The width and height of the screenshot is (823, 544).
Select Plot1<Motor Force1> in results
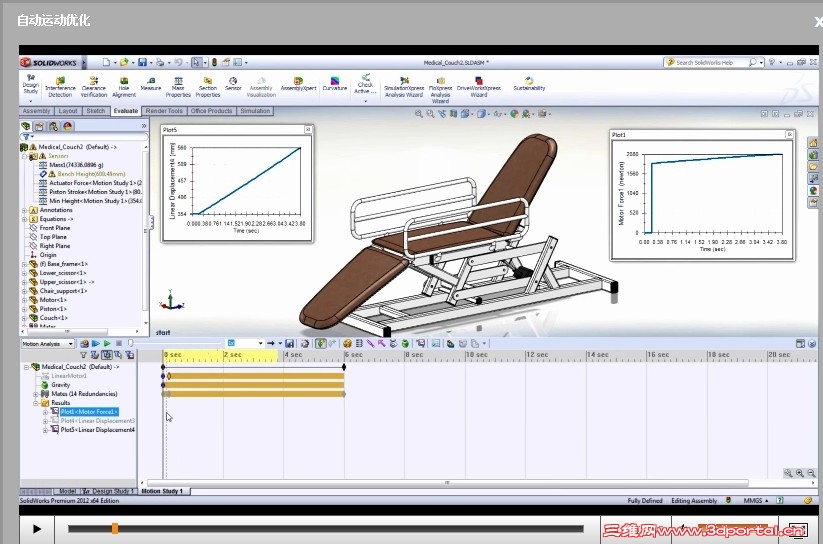89,412
